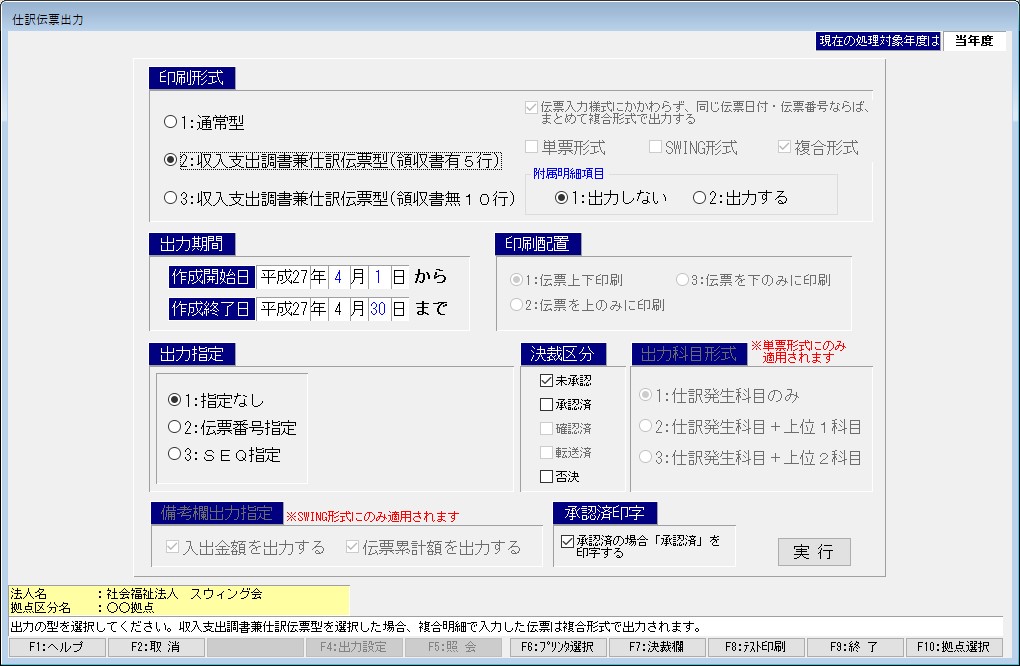The width and height of the screenshot is (1020, 666).
Task: Enable the 承認済 checkbox in 決裁区分
Action: click(546, 405)
